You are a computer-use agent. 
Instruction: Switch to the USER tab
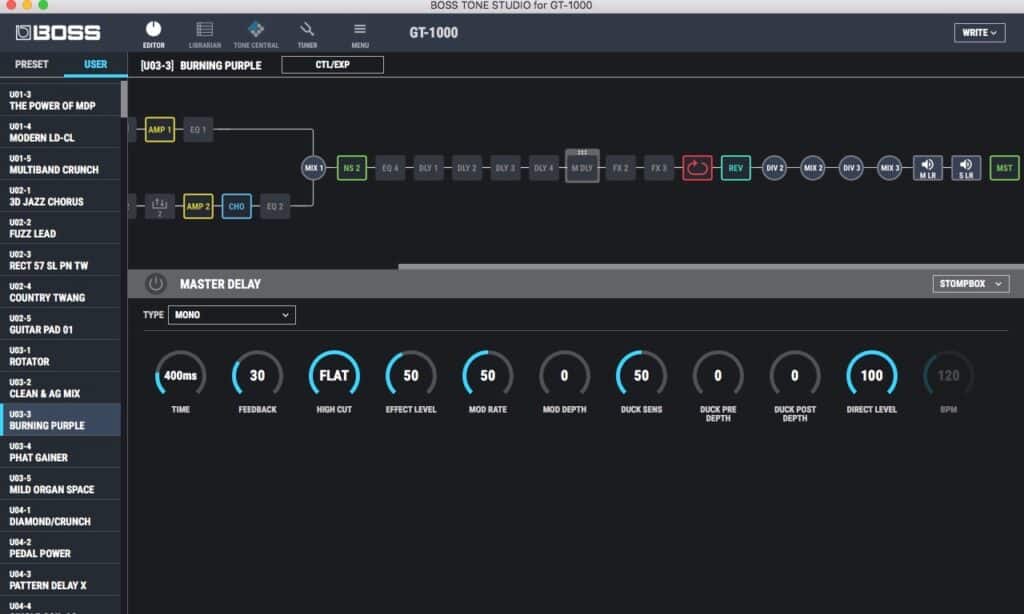click(x=95, y=64)
